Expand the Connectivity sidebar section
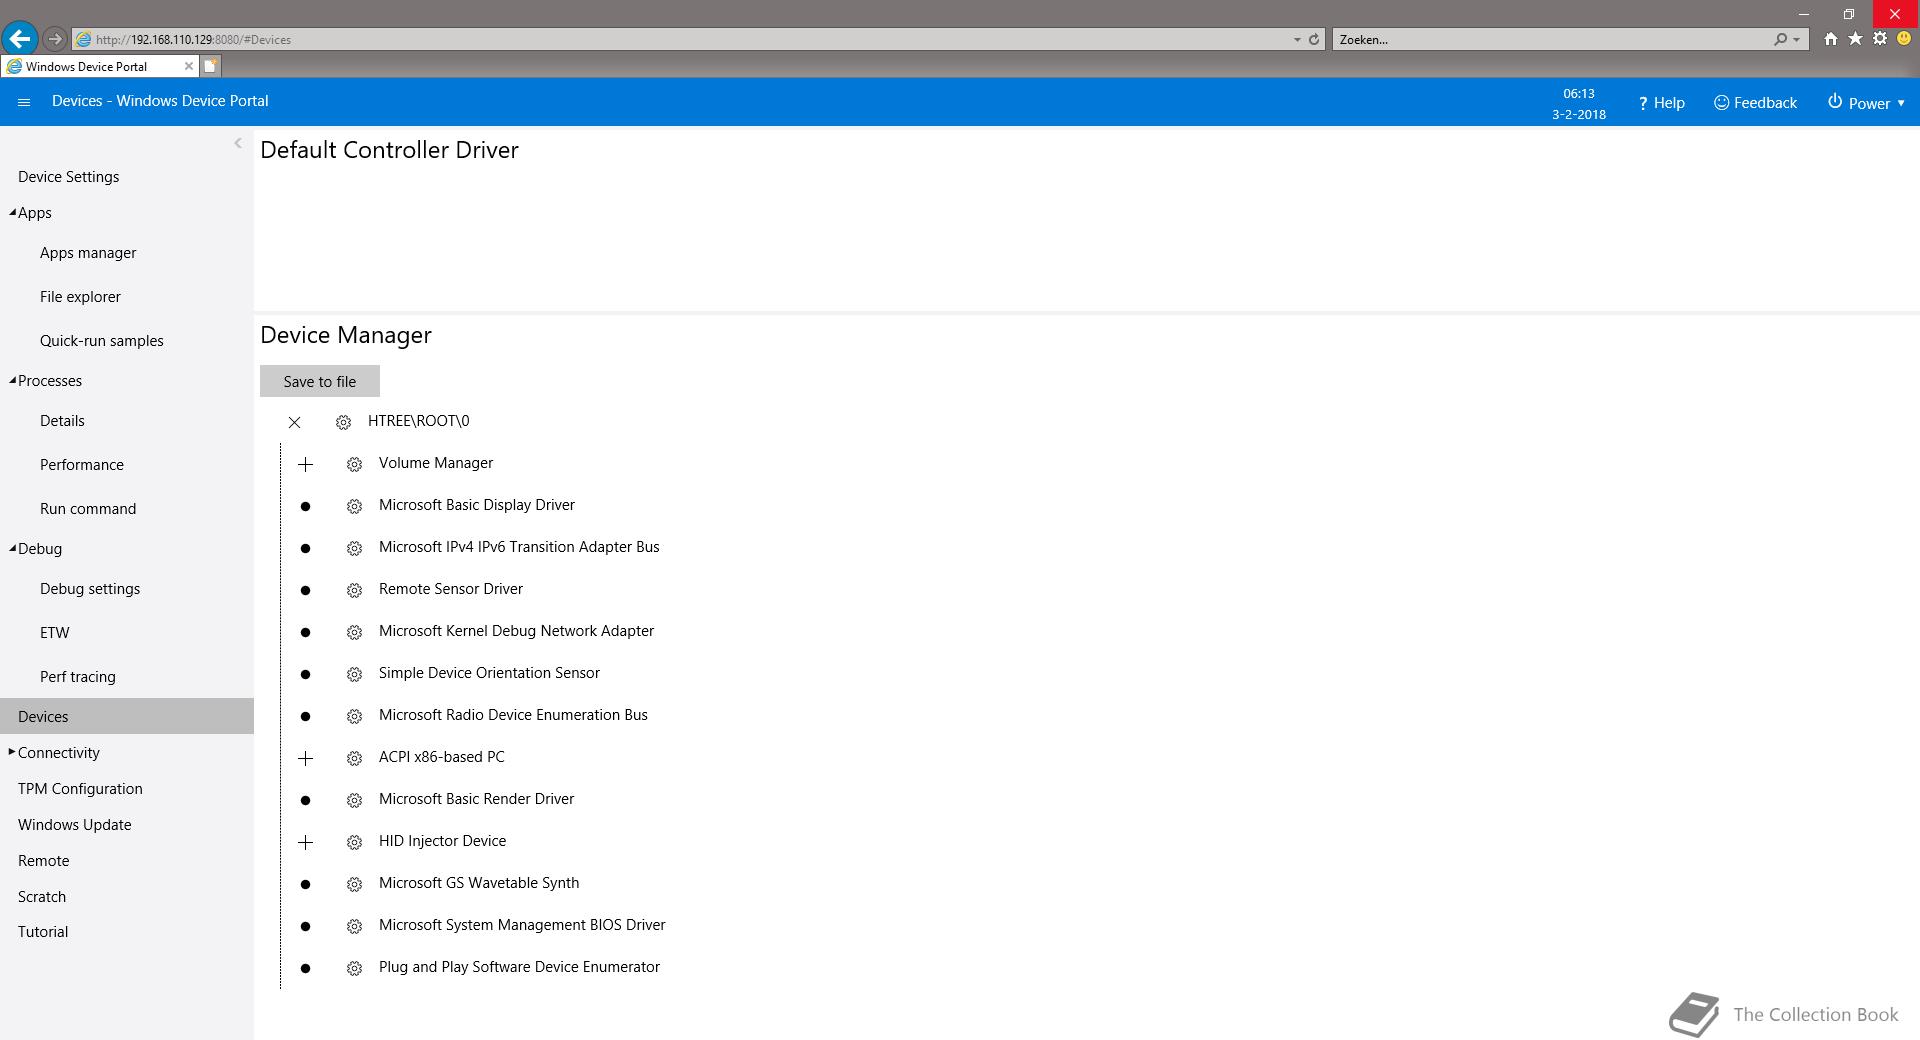 [x=12, y=752]
